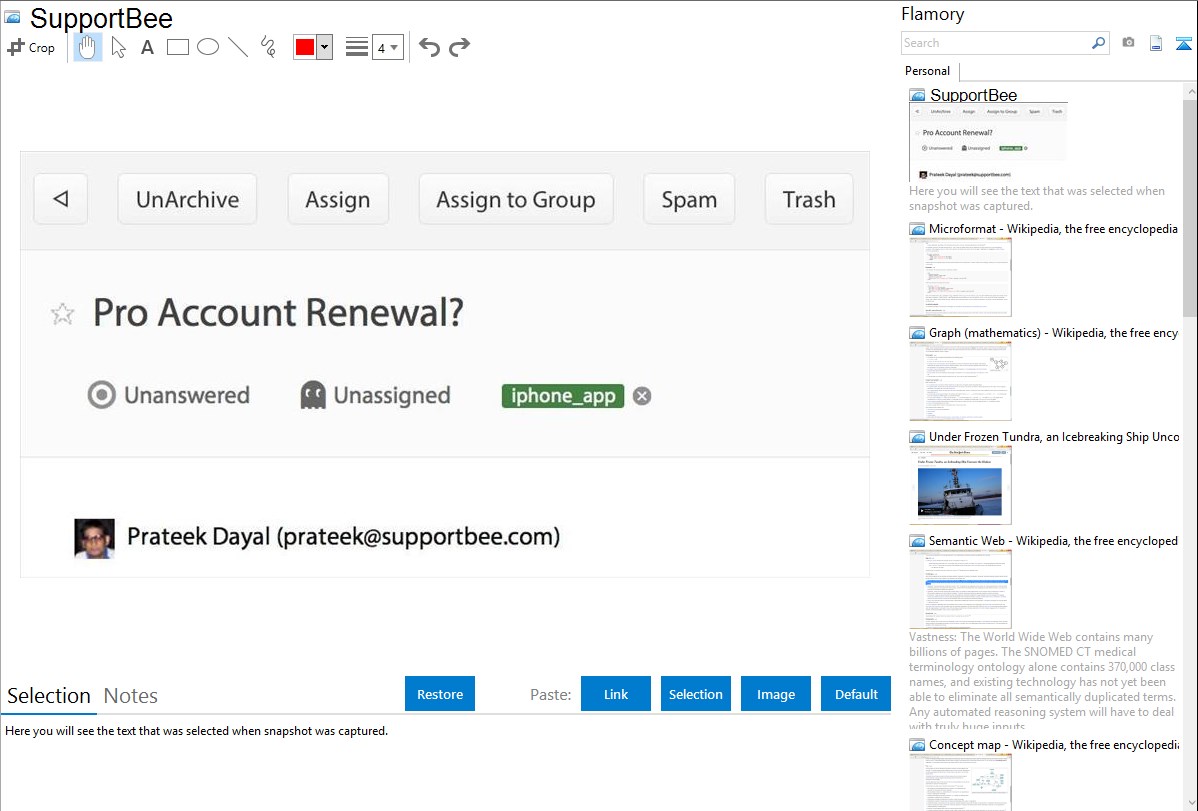Switch to the Notes tab
The image size is (1198, 811).
click(131, 696)
